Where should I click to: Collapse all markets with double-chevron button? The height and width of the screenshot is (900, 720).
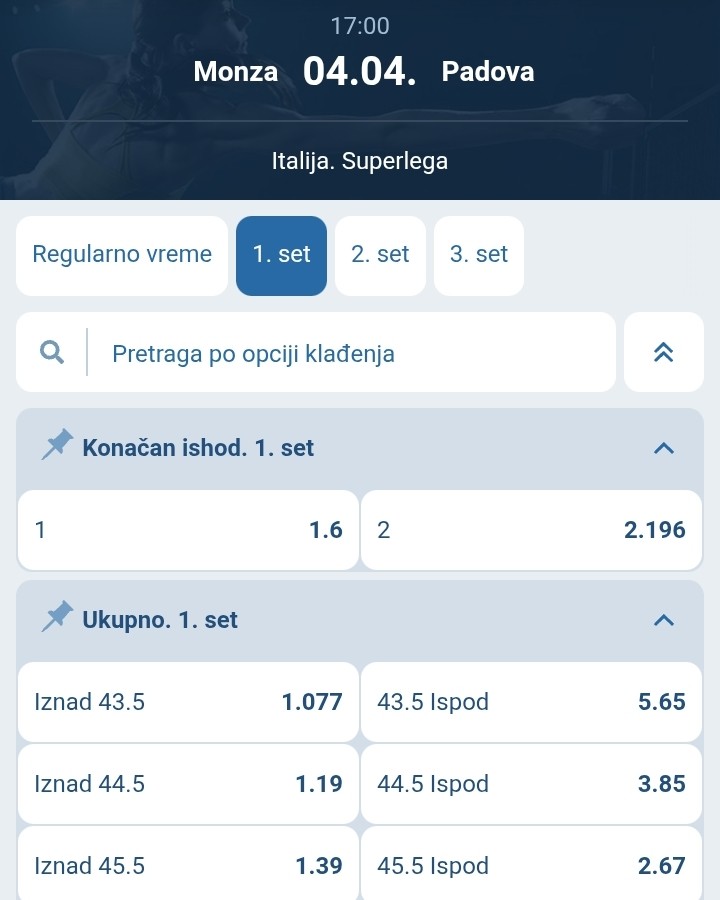tap(663, 352)
